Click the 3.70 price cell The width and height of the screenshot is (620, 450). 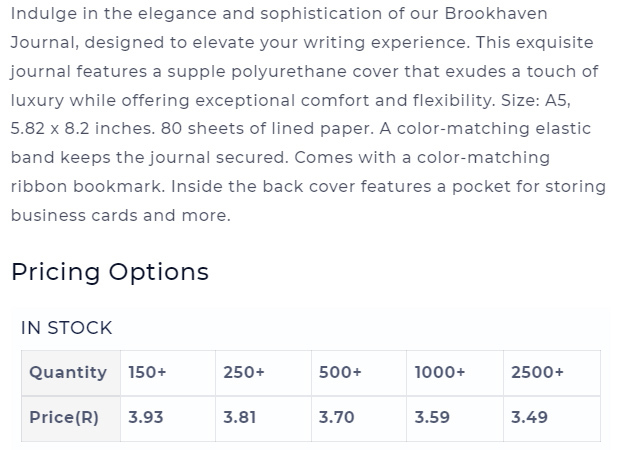tap(359, 419)
